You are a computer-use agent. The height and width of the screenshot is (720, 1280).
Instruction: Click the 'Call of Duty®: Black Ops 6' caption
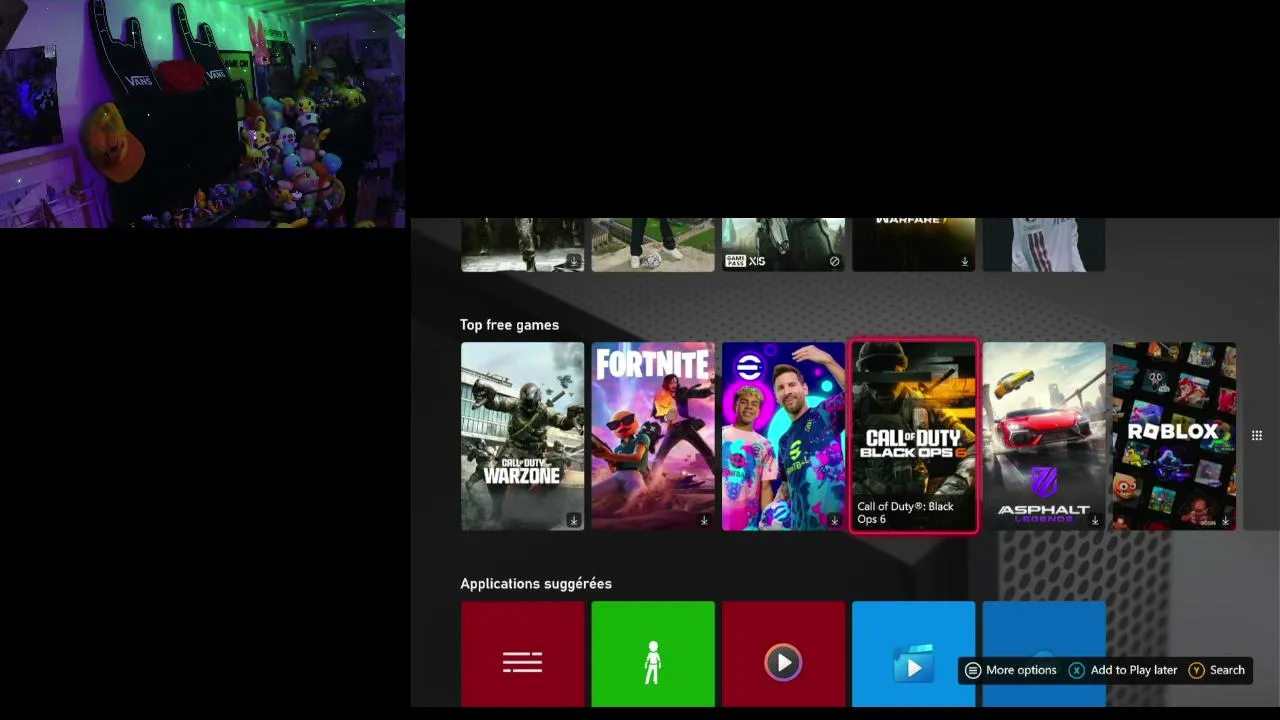(905, 513)
